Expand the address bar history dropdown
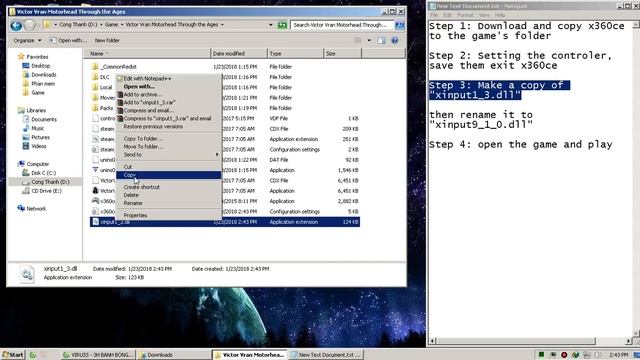The width and height of the screenshot is (640, 360). [271, 25]
